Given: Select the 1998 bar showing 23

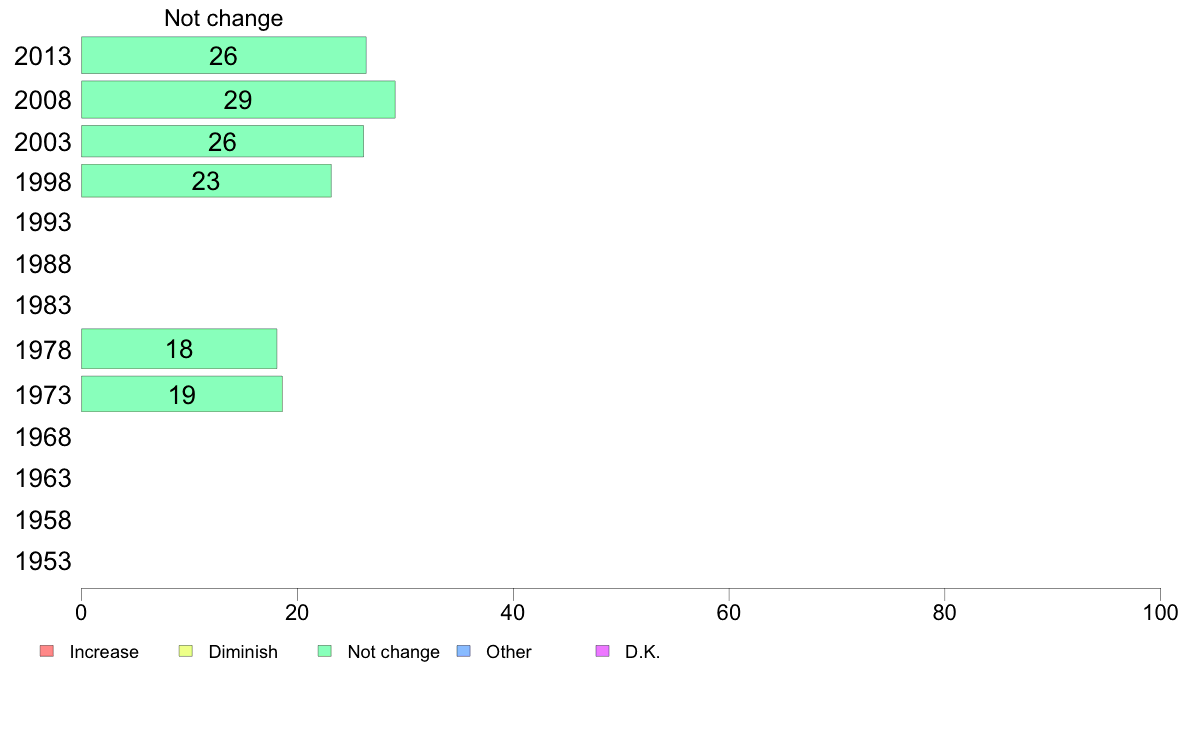Looking at the screenshot, I should tap(206, 181).
